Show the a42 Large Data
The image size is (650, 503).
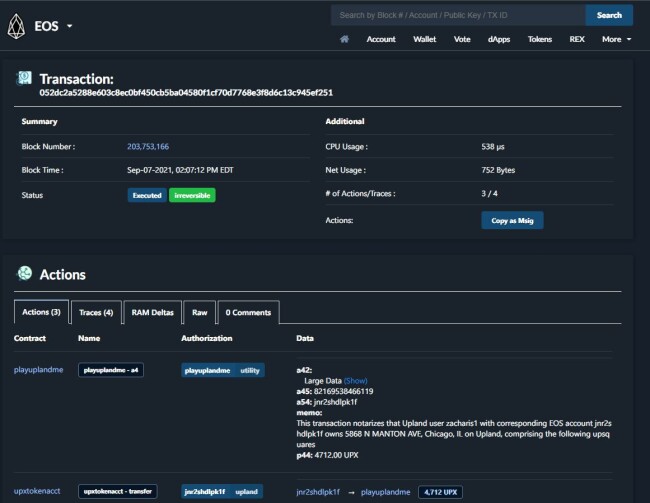pos(356,381)
